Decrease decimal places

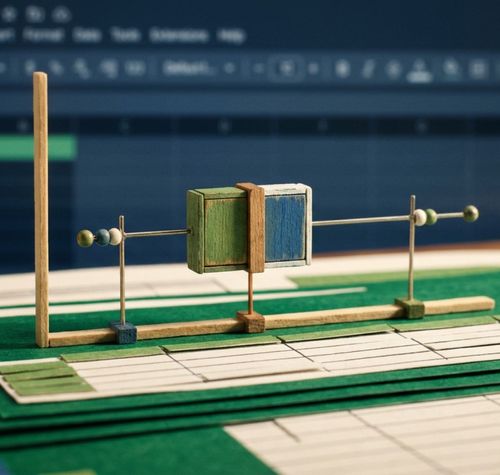coord(82,68)
